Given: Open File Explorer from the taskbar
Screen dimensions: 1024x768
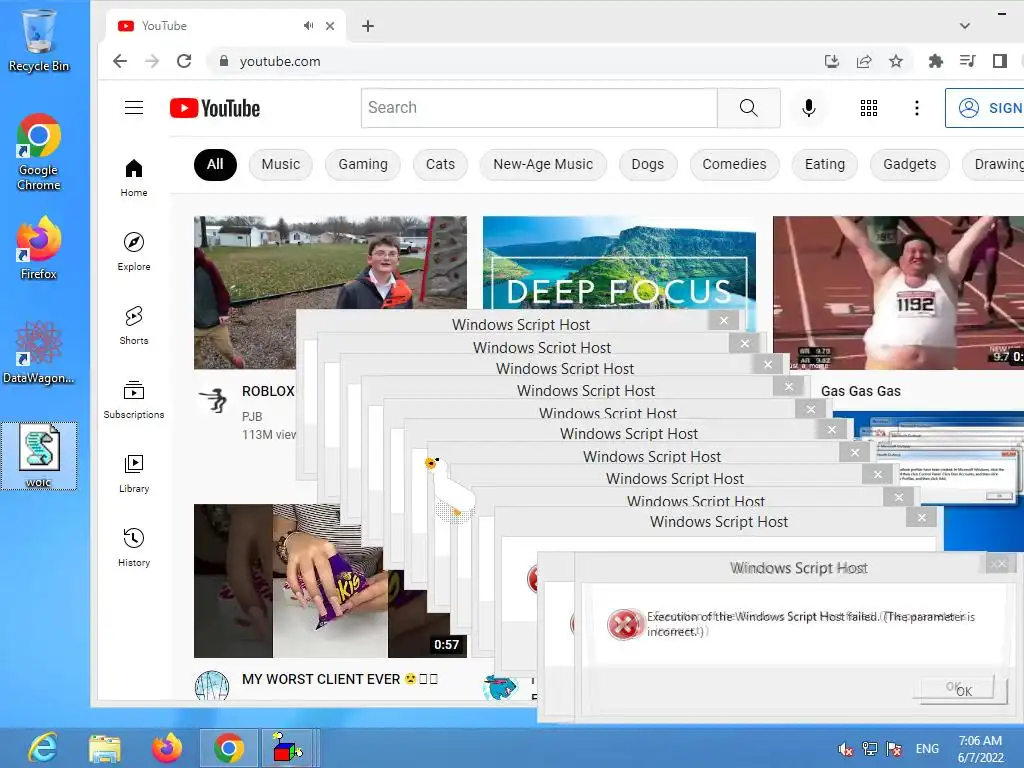Looking at the screenshot, I should [104, 748].
